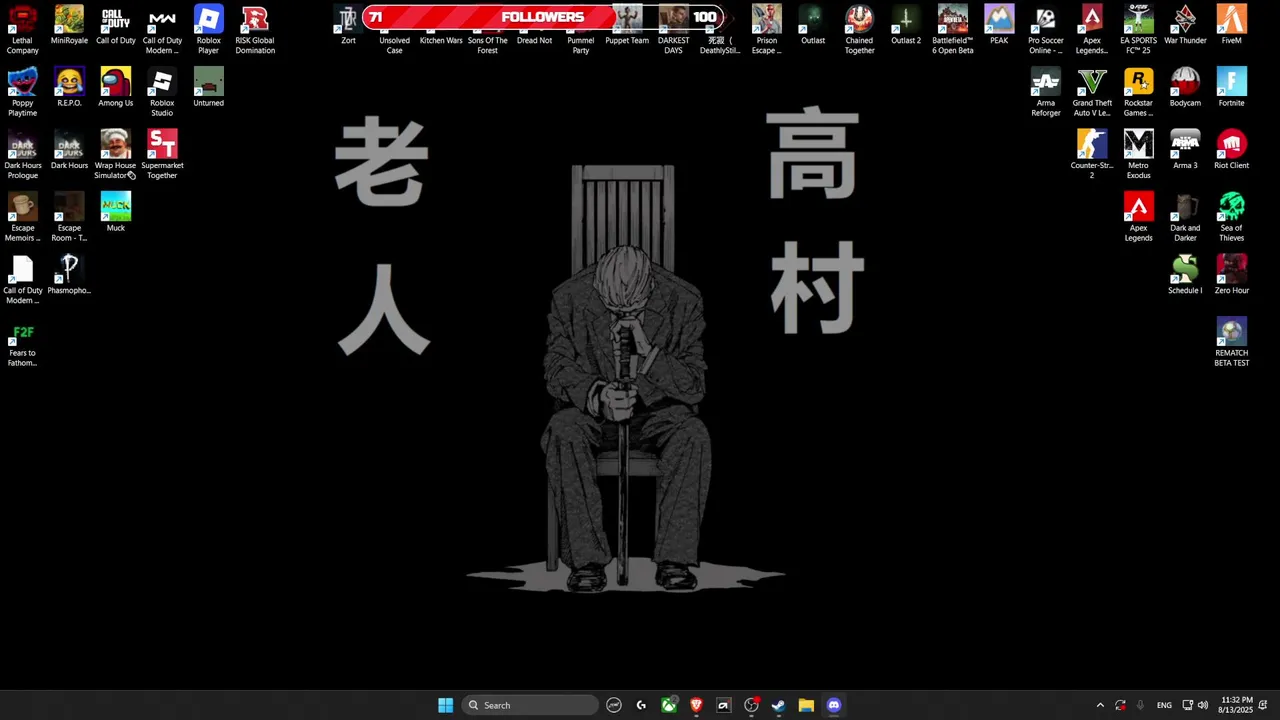This screenshot has height=720, width=1280.
Task: Click the Zero Hour shortcut
Action: (x=1231, y=275)
